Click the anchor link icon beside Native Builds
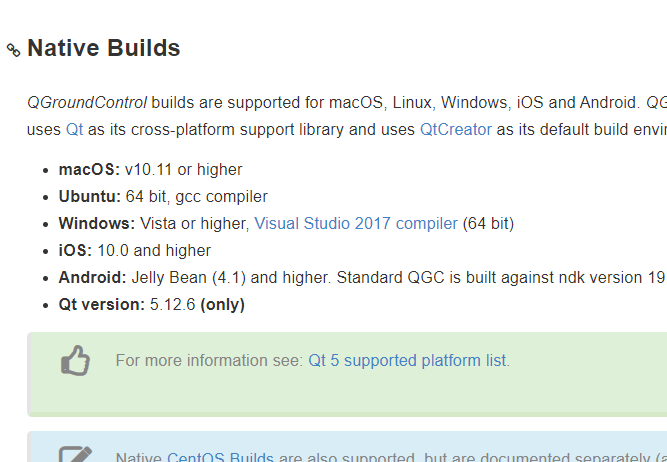This screenshot has height=462, width=667. [13, 50]
